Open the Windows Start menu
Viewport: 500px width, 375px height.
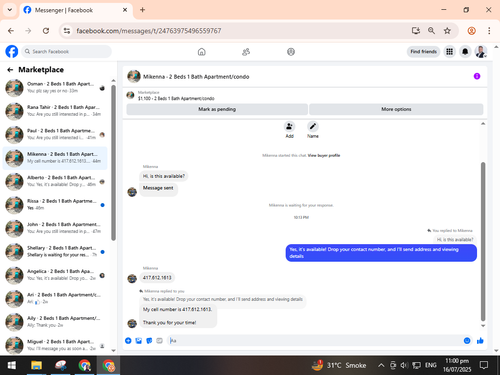[12, 365]
